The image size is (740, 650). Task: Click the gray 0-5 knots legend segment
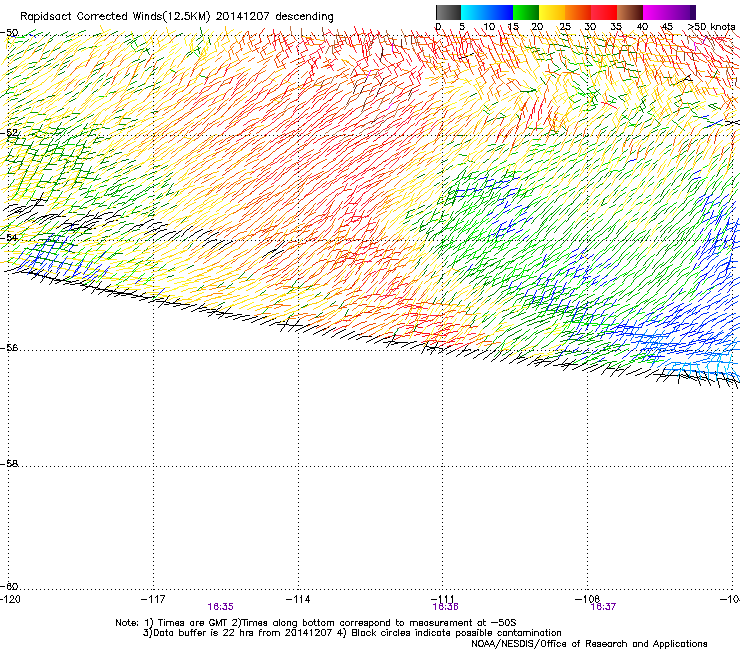pos(448,12)
